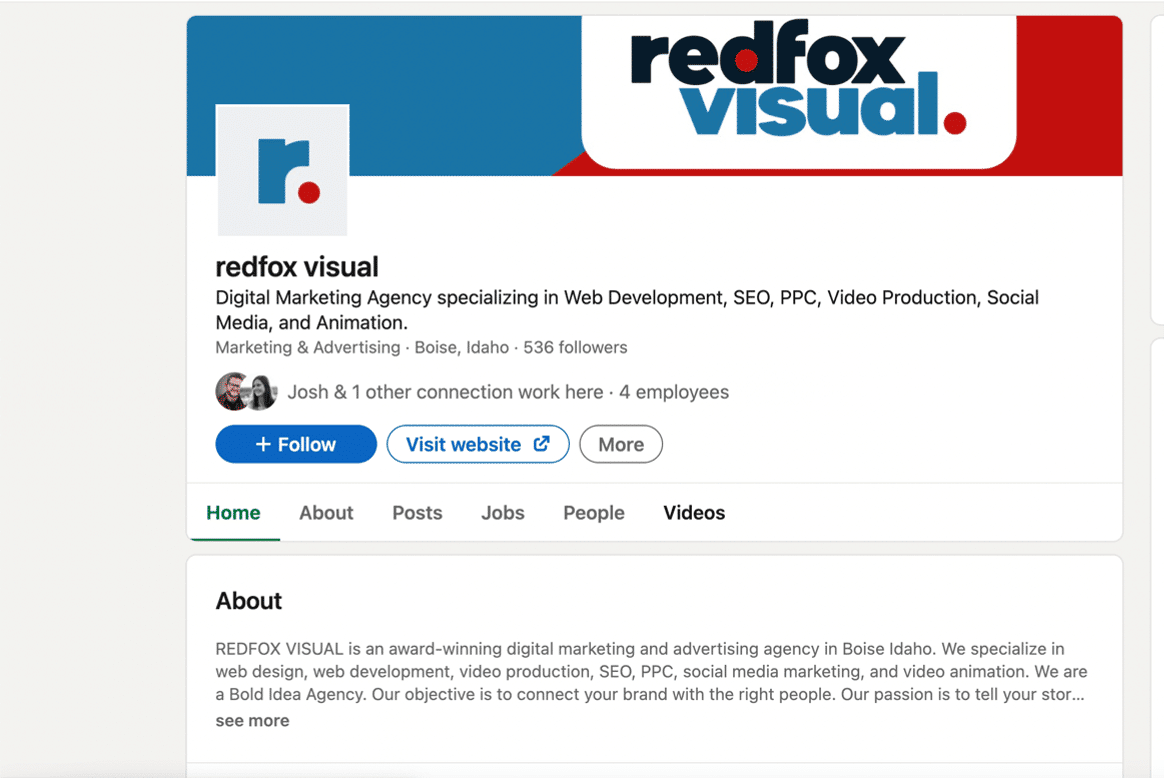Viewport: 1167px width, 782px height.
Task: Click the plus icon on Follow button
Action: click(x=263, y=445)
